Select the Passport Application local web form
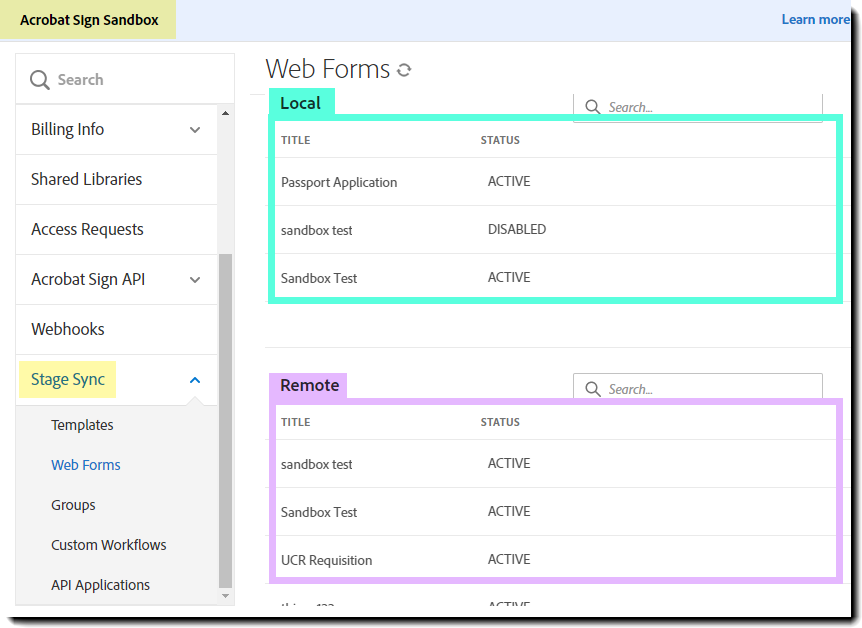Viewport: 862px width, 628px height. pyautogui.click(x=339, y=182)
